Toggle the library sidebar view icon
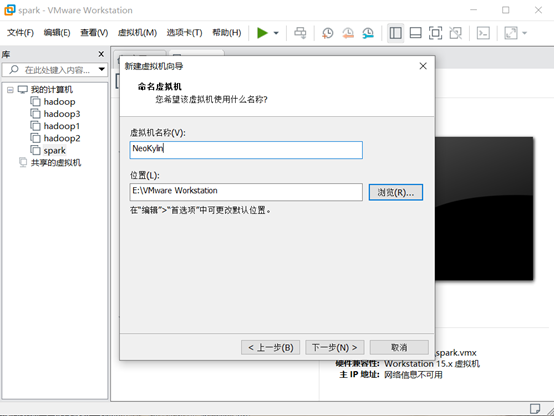The image size is (554, 416). click(395, 33)
